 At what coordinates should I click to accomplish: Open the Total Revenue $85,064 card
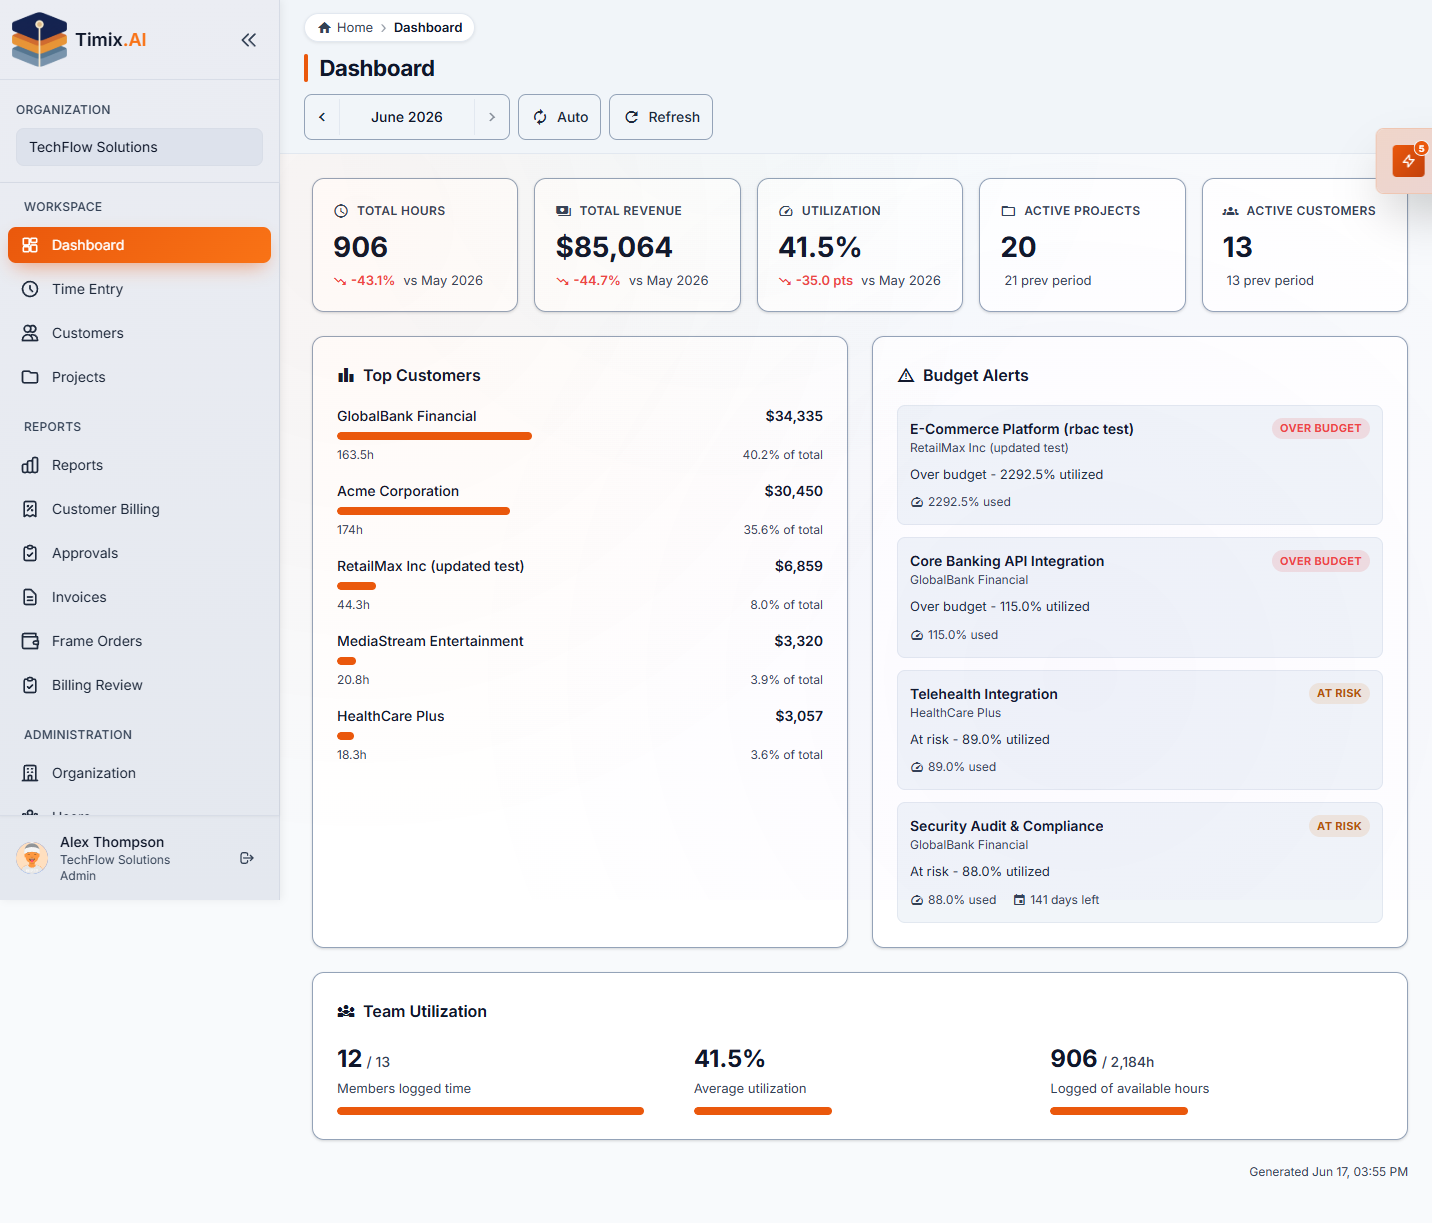637,245
